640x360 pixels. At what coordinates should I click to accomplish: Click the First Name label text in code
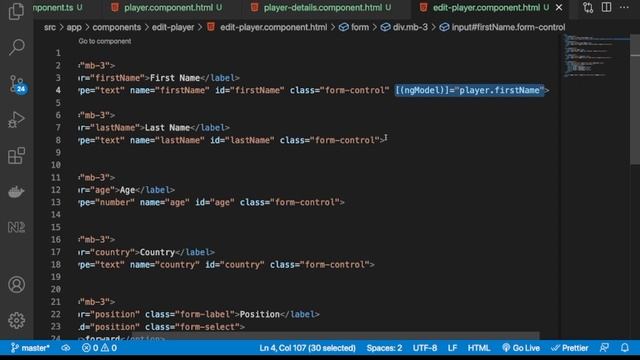[x=175, y=78]
